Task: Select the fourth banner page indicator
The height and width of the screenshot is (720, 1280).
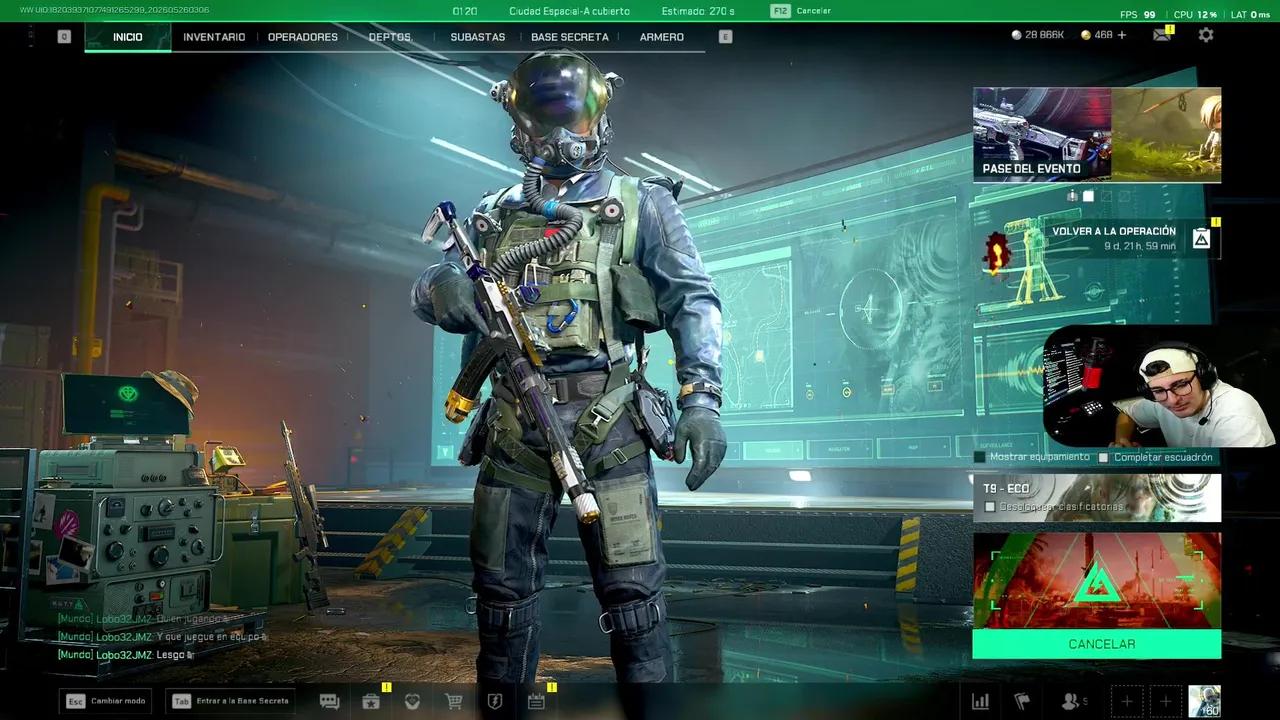Action: 1123,196
